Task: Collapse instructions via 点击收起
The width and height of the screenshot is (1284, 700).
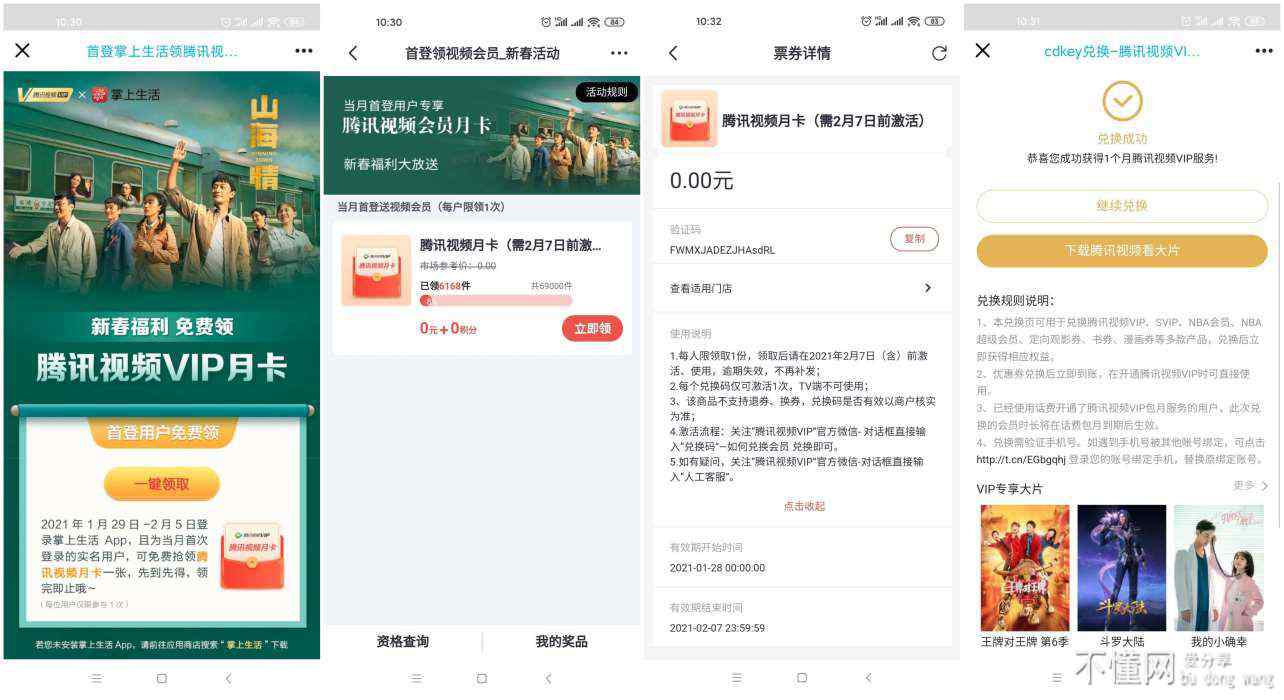Action: pos(804,506)
